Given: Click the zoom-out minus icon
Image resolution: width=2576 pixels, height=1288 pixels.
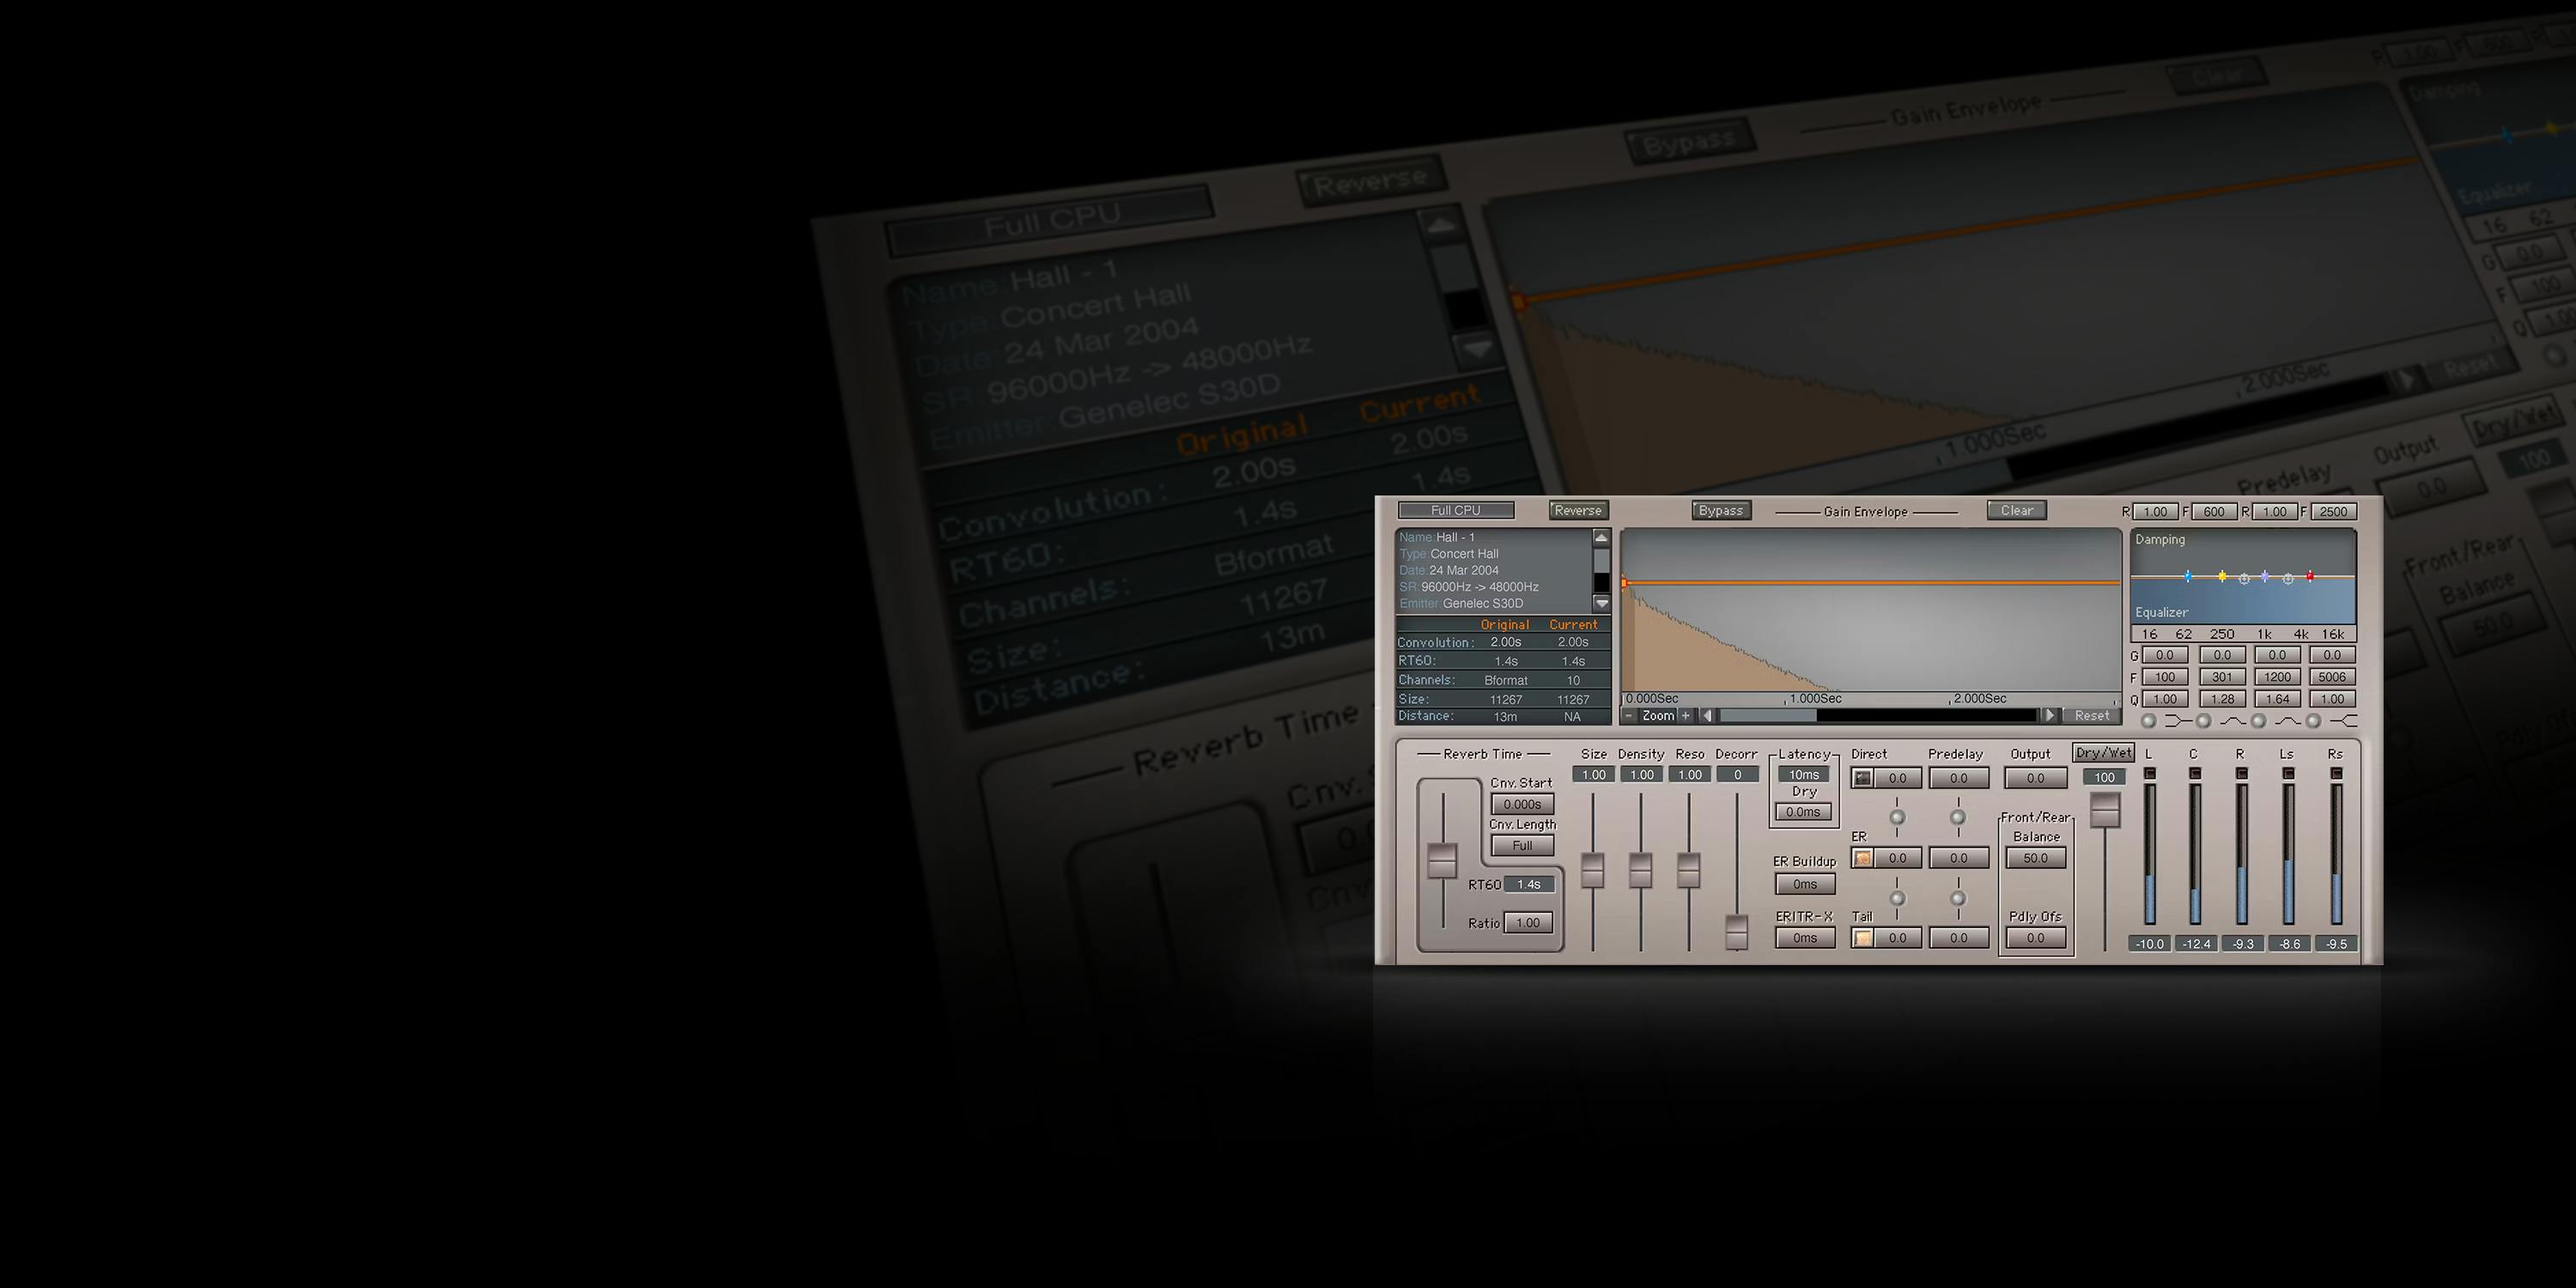Looking at the screenshot, I should [x=1630, y=716].
